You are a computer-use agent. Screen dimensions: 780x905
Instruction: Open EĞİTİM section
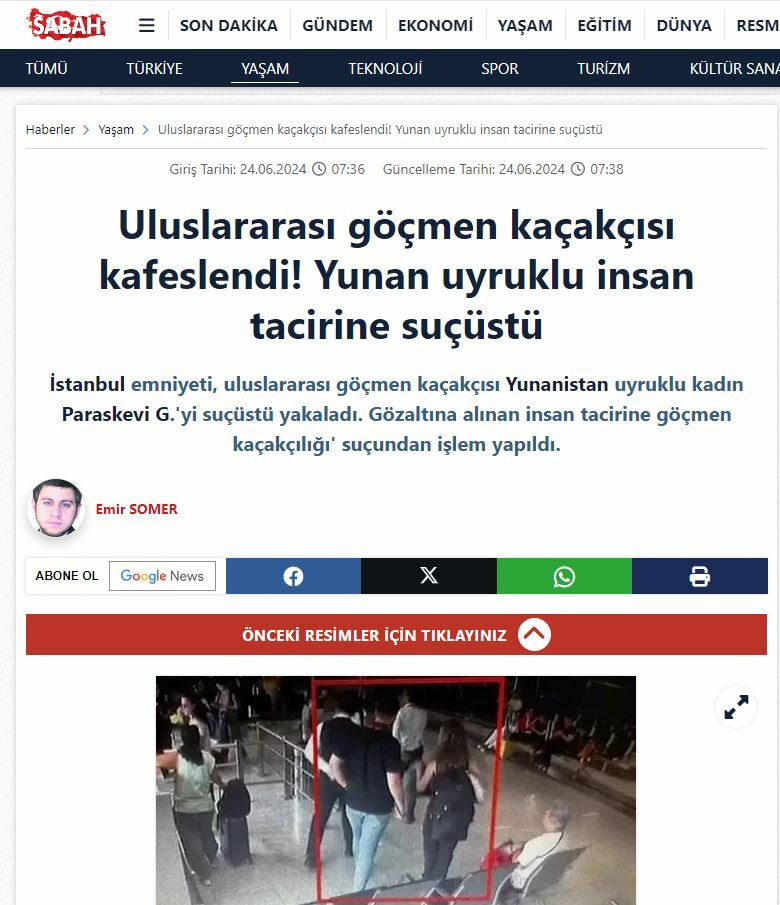coord(604,25)
